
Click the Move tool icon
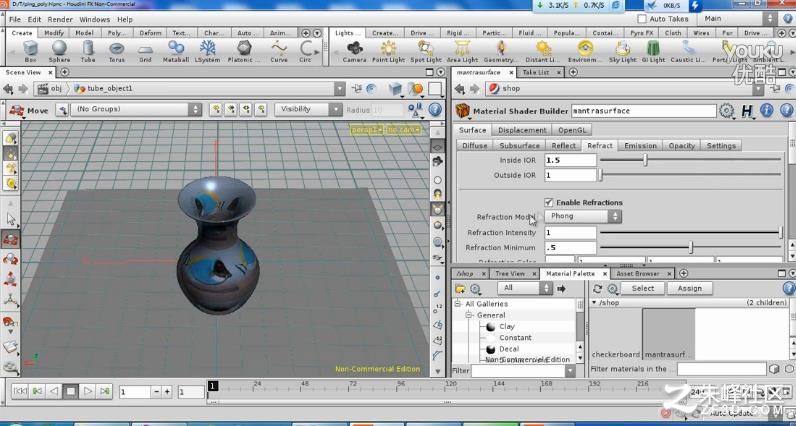pyautogui.click(x=16, y=110)
